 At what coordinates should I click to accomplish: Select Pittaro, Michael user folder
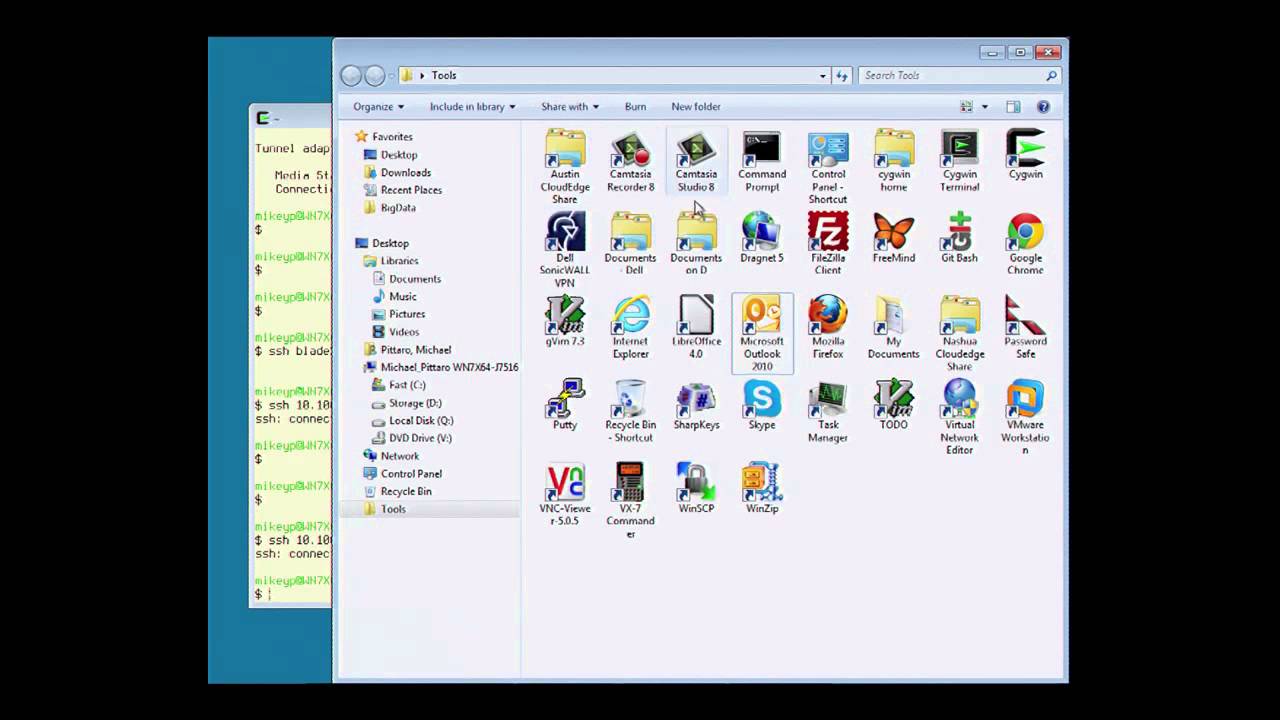415,350
